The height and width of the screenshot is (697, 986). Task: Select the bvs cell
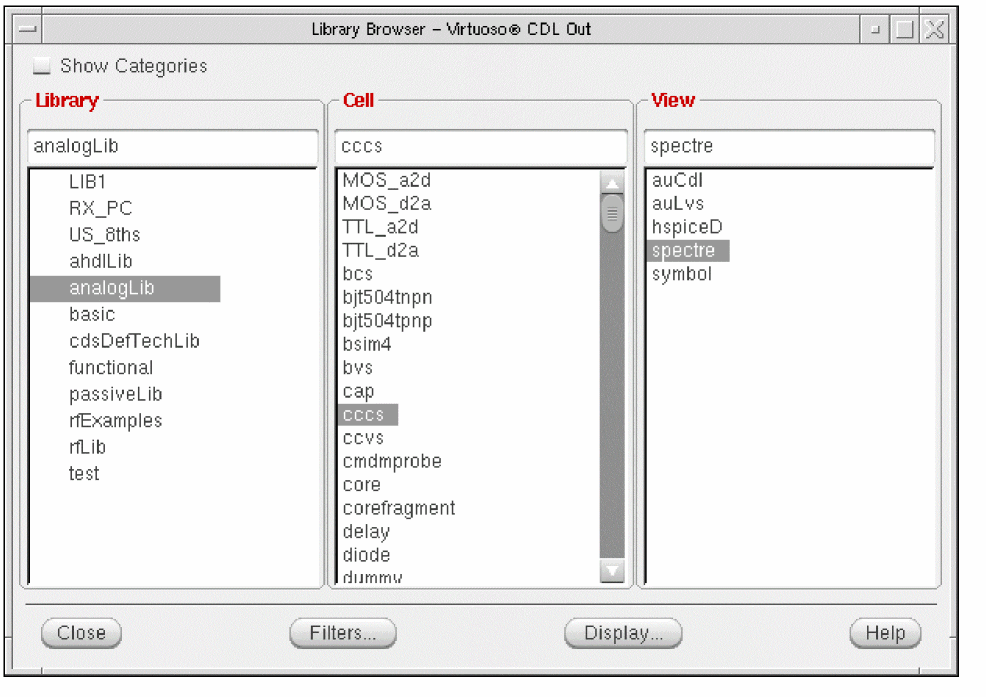pos(357,368)
